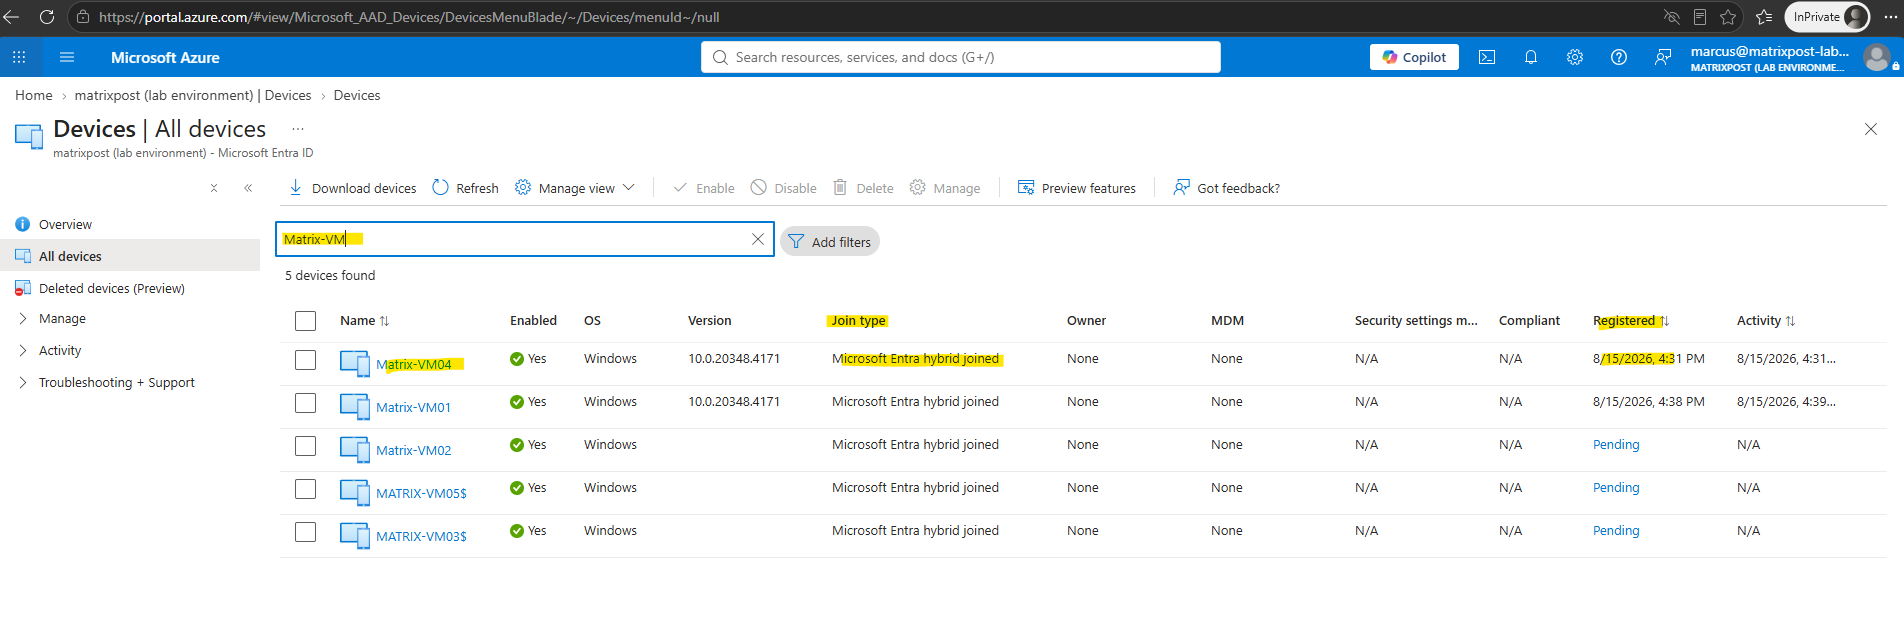The height and width of the screenshot is (637, 1904).
Task: Sort by the Name column
Action: (x=364, y=321)
